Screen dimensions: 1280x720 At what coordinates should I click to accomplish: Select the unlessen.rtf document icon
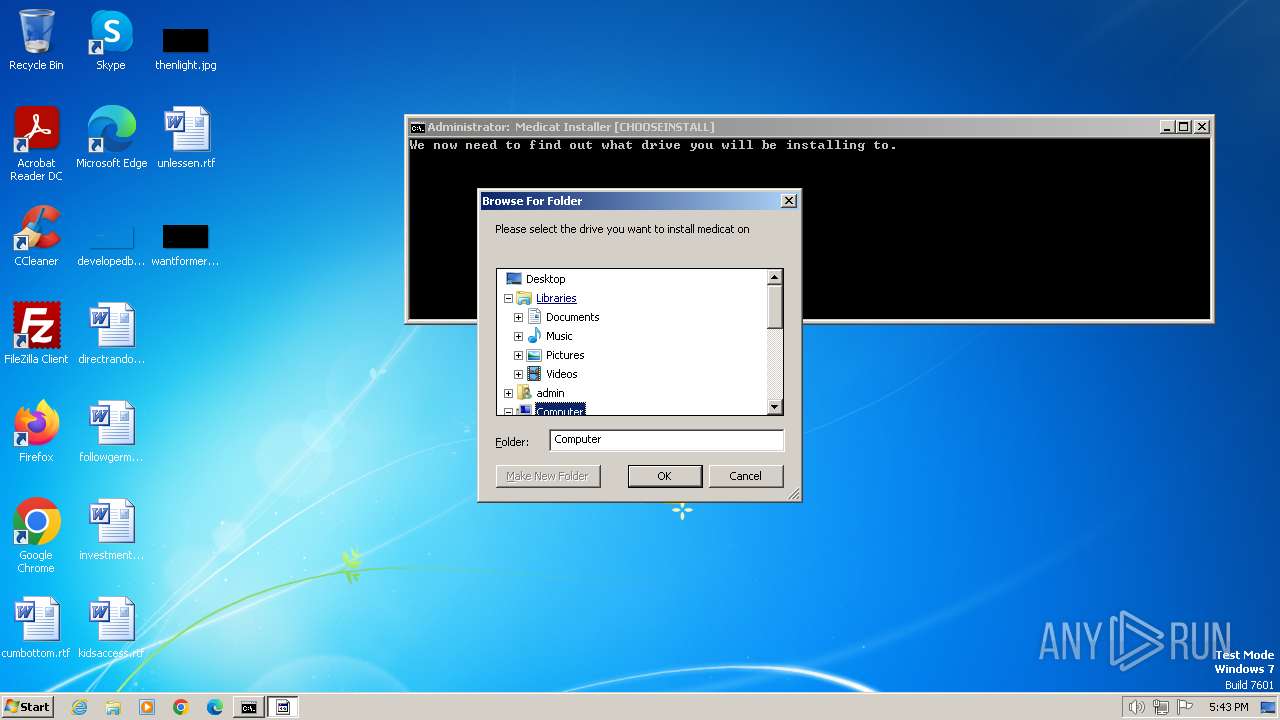(186, 137)
